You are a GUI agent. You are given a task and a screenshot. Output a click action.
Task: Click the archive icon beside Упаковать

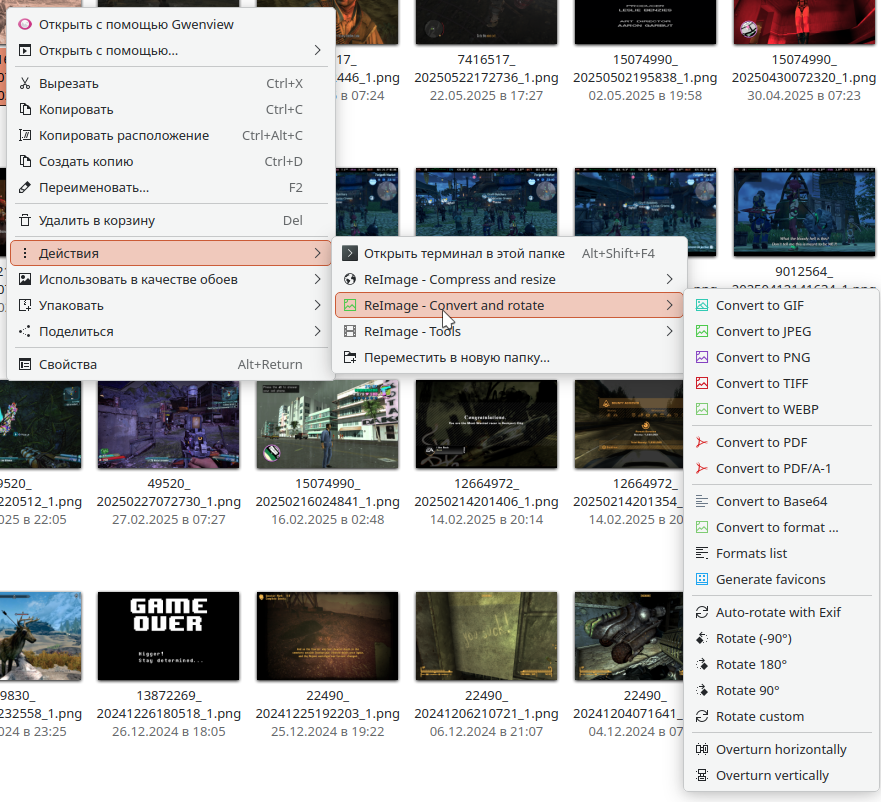tap(25, 305)
